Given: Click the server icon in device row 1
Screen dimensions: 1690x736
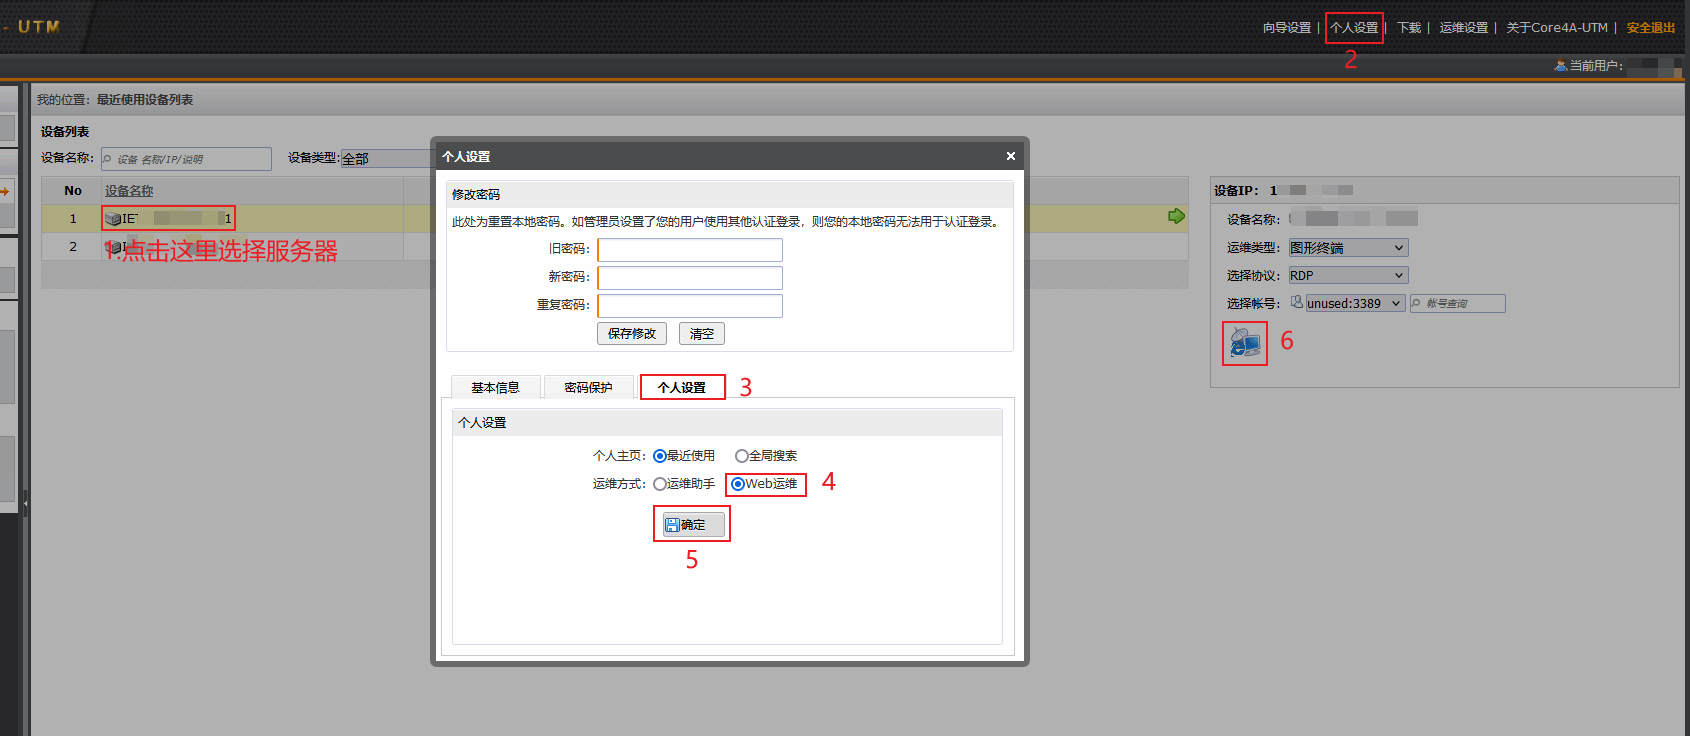Looking at the screenshot, I should point(113,219).
